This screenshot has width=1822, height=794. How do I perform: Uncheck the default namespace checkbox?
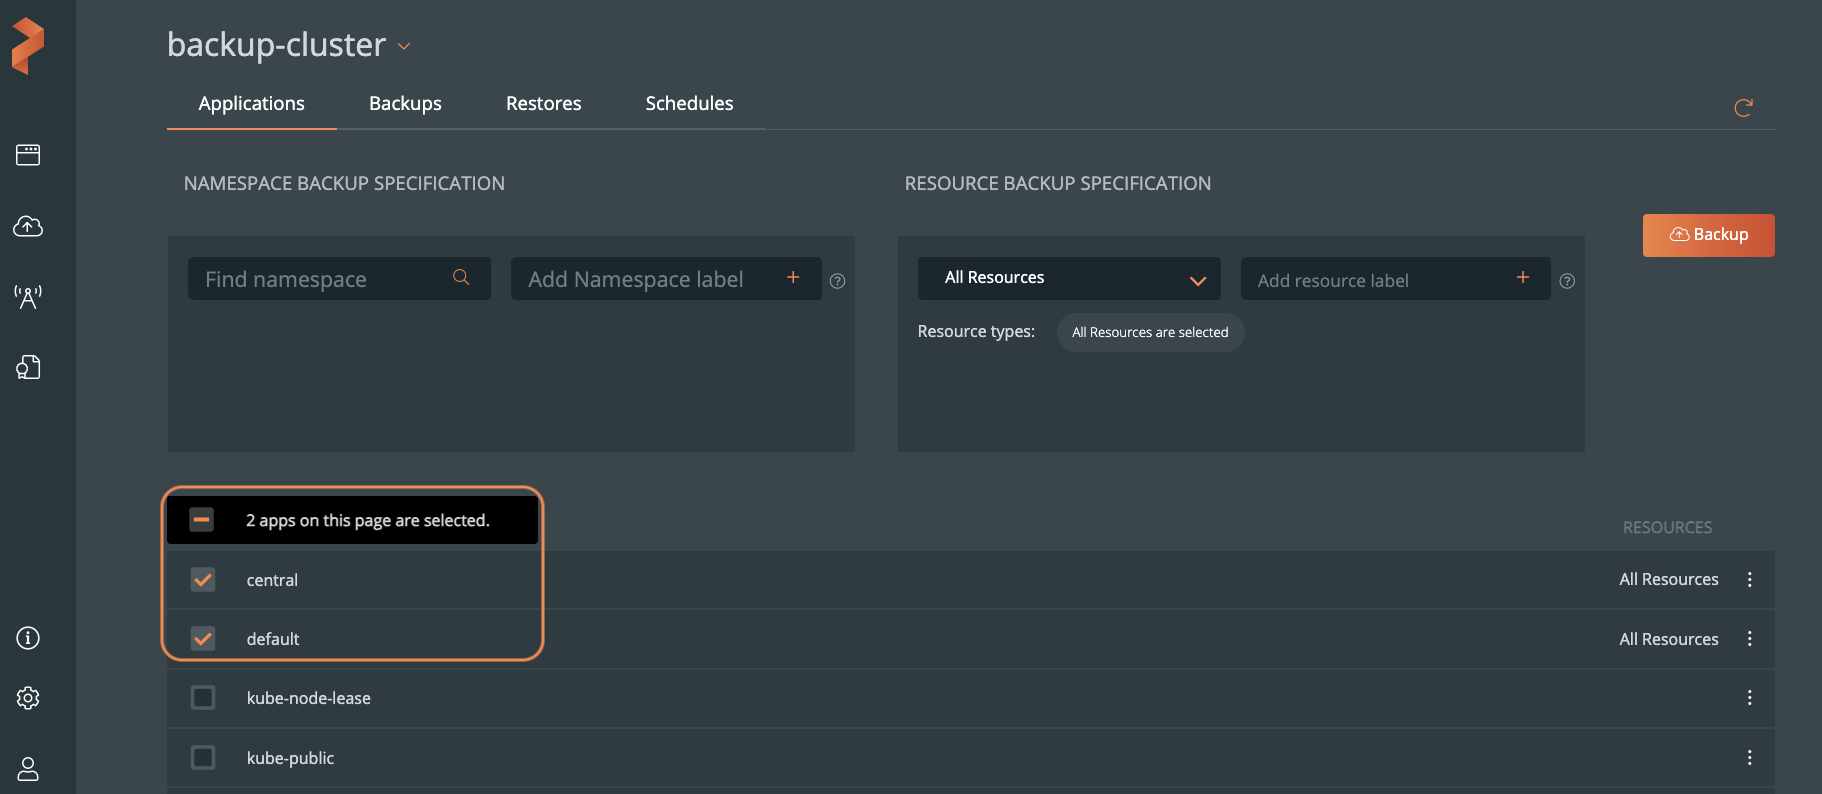pyautogui.click(x=203, y=639)
